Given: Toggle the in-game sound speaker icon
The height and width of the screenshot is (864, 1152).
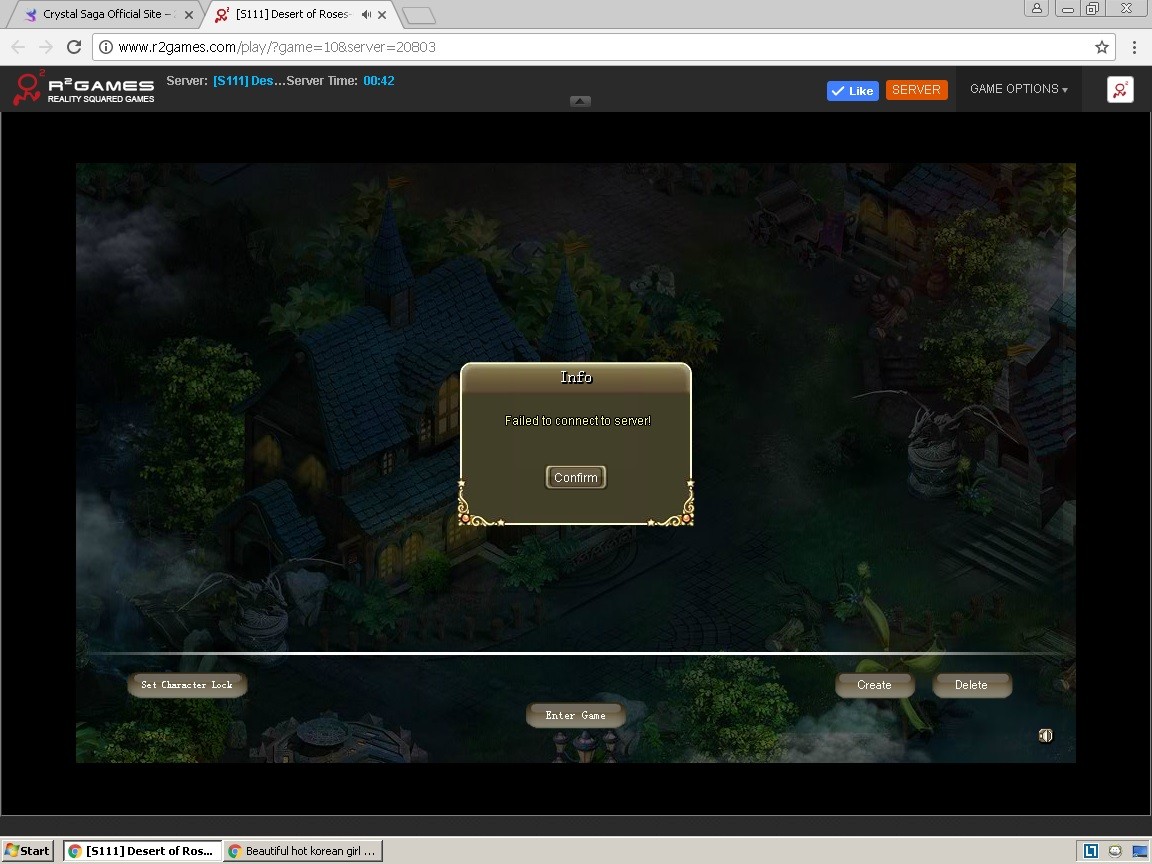Looking at the screenshot, I should tap(1045, 736).
